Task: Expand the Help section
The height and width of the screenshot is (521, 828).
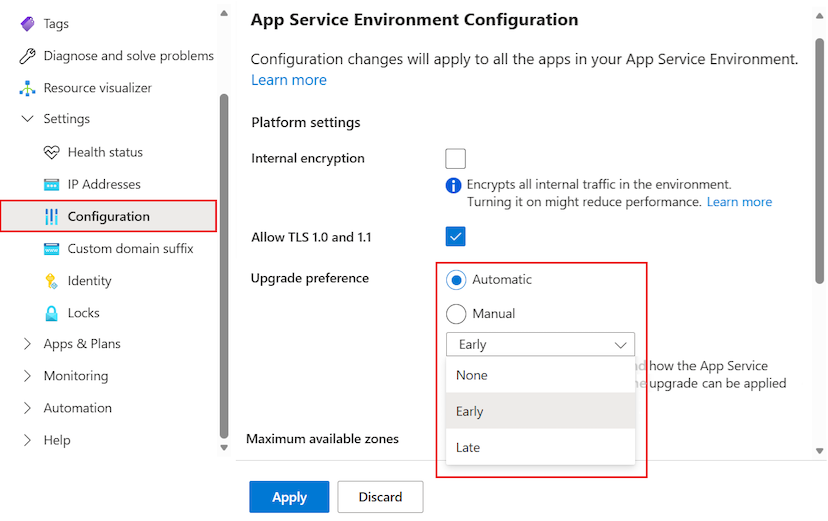Action: coord(27,441)
